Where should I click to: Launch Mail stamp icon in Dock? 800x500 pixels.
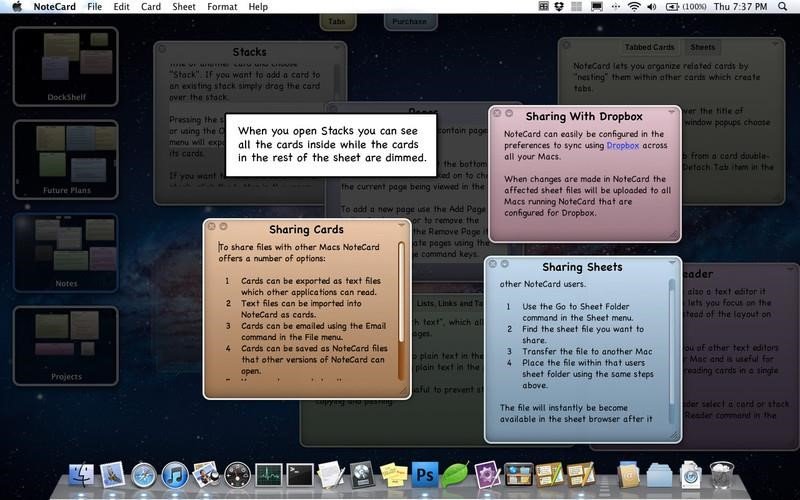[x=112, y=474]
